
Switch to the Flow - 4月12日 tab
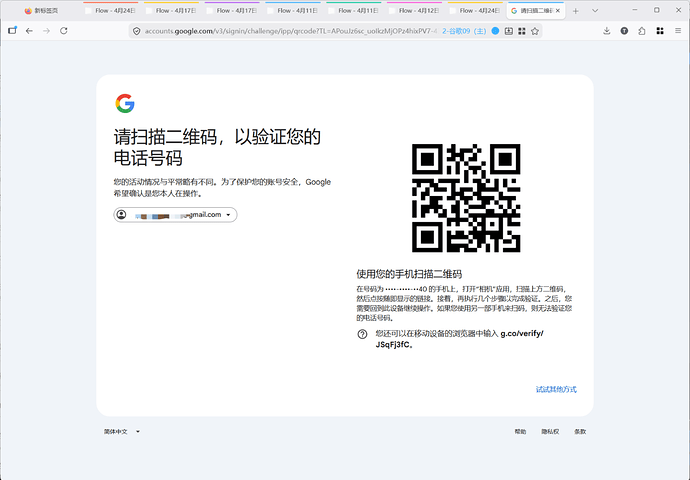[x=416, y=11]
